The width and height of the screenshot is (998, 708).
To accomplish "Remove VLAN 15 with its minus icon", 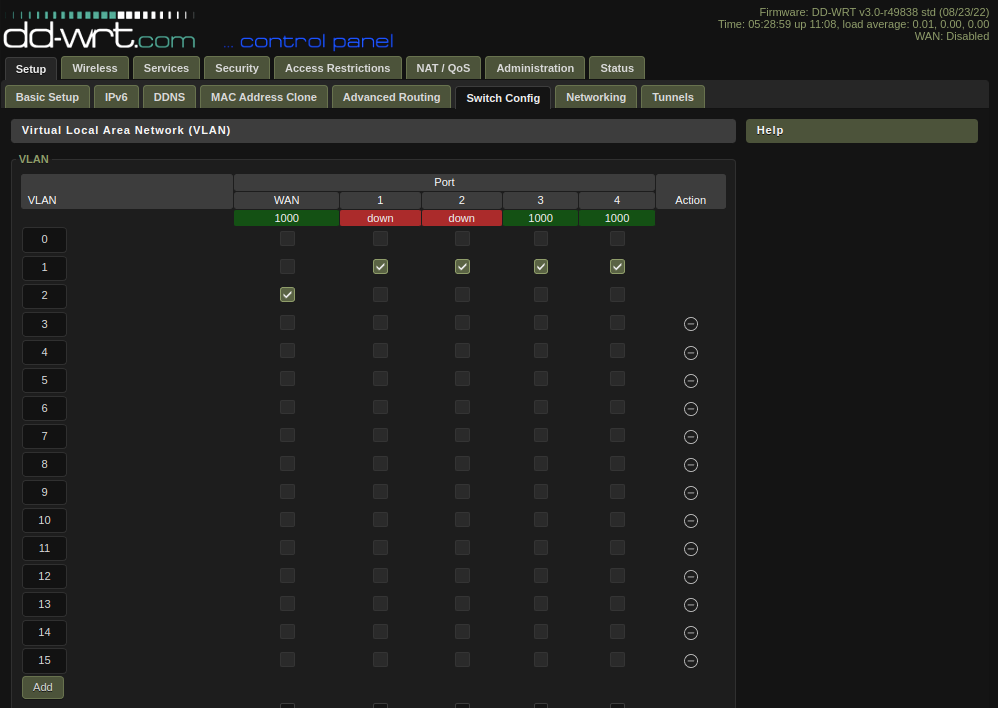I will tap(690, 660).
